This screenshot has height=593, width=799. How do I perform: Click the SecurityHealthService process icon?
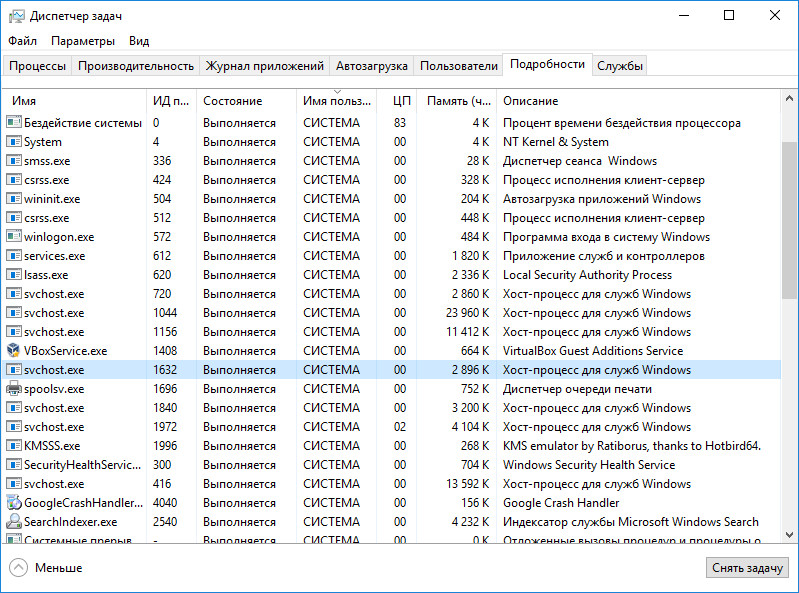click(14, 465)
